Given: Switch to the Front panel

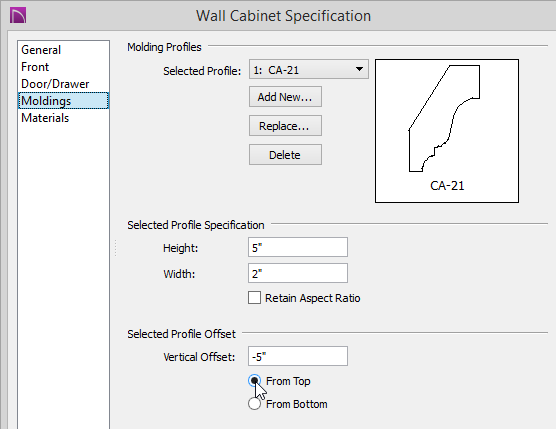Looking at the screenshot, I should tap(35, 67).
